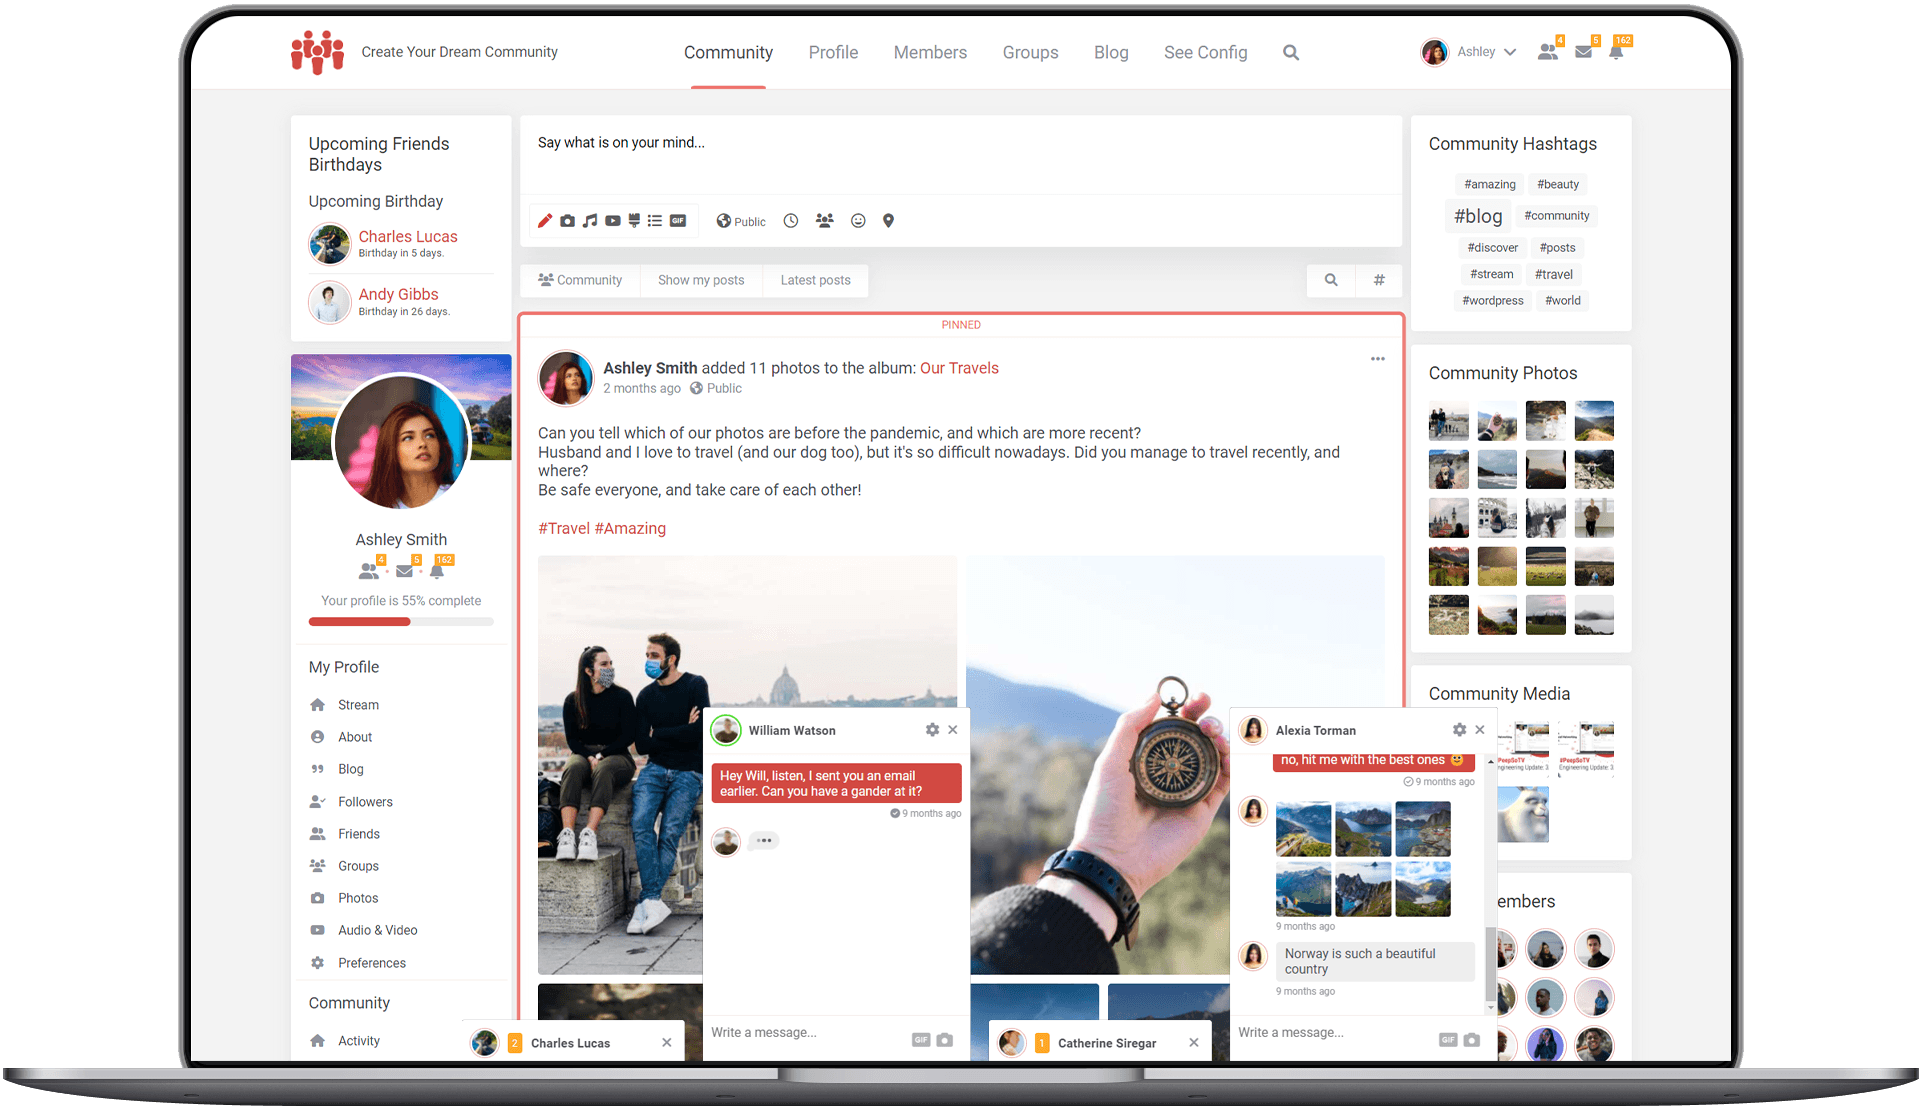1923x1118 pixels.
Task: Click the Say what is on your mind field
Action: [960, 155]
